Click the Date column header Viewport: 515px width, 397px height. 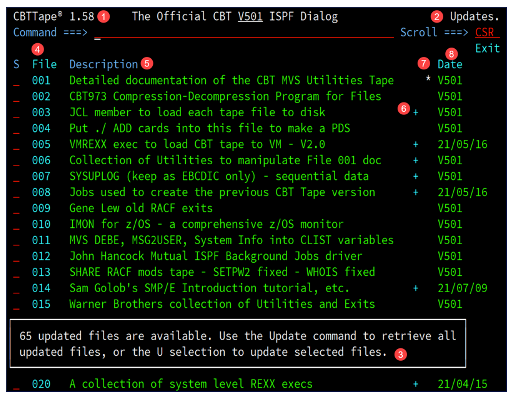coord(450,64)
